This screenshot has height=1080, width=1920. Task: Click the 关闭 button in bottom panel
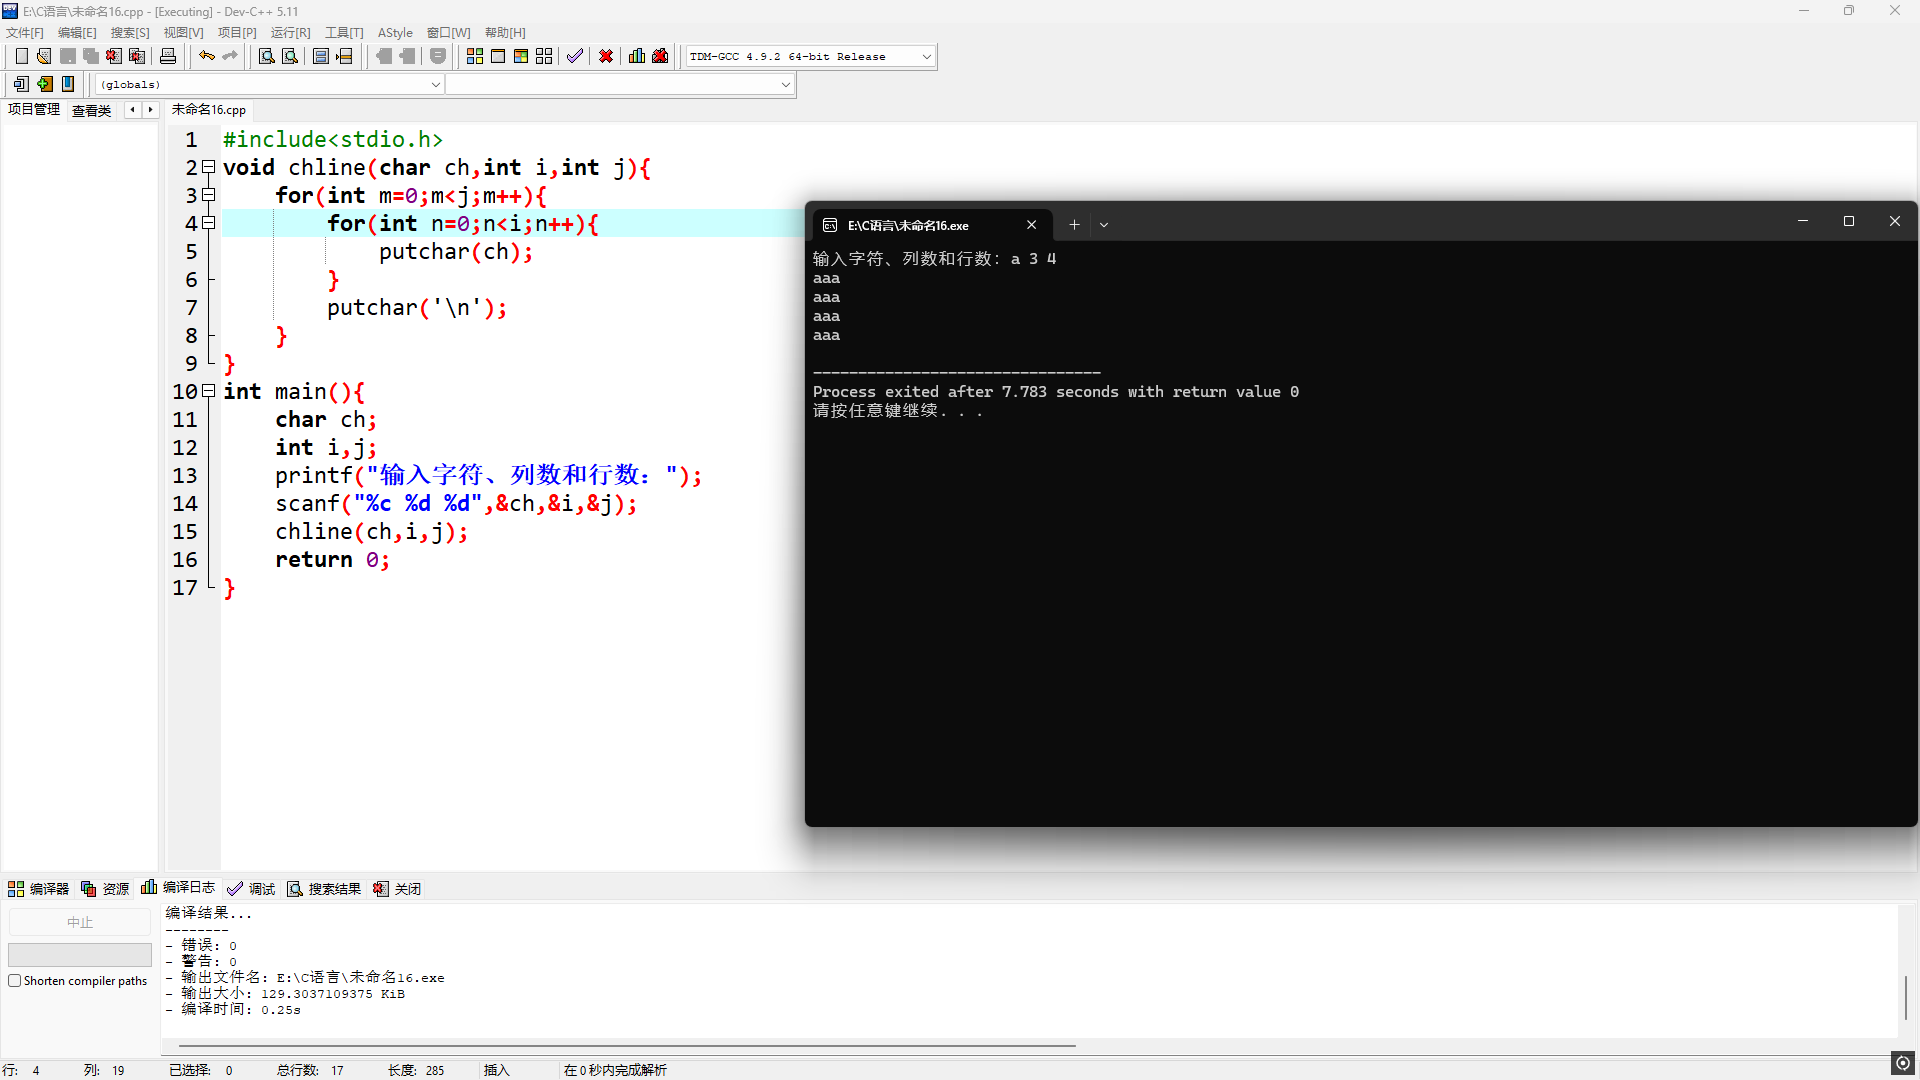pos(398,888)
